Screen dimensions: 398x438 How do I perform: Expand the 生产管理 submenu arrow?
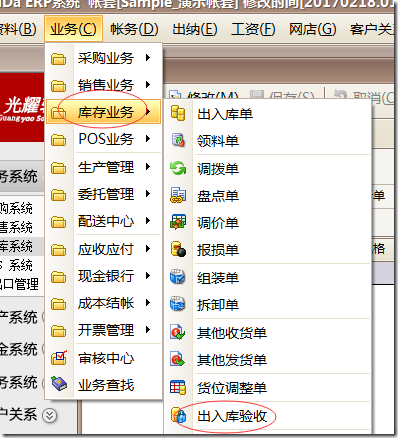point(148,167)
